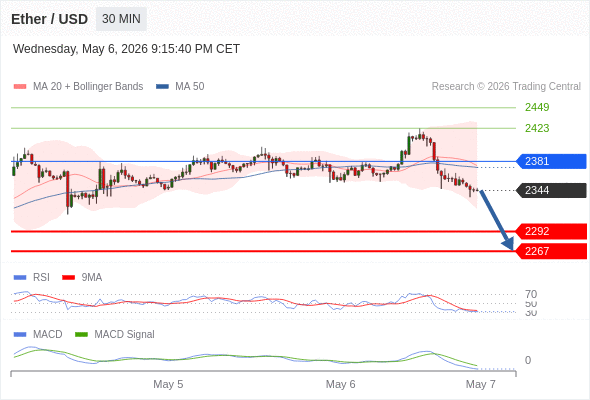Click the MACD blue legend swatch
The image size is (590, 400).
point(20,335)
